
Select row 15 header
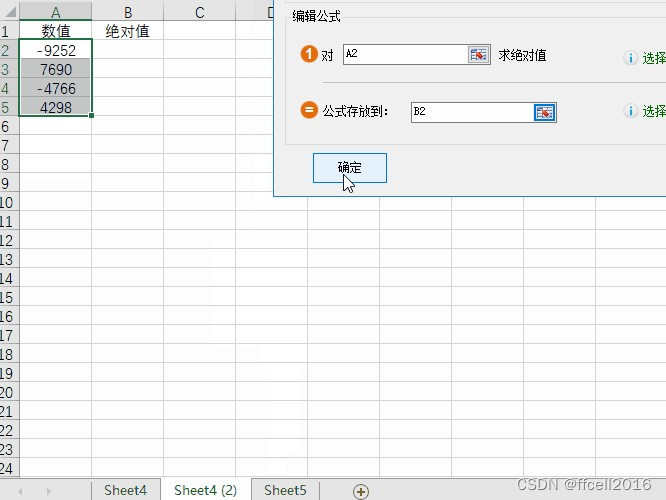tap(9, 297)
